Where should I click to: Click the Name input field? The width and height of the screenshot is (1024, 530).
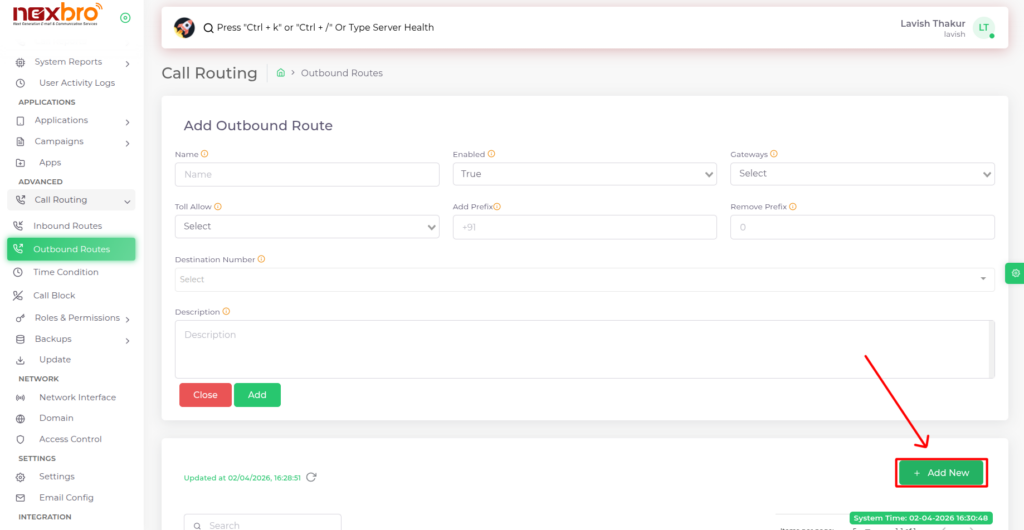tap(307, 174)
